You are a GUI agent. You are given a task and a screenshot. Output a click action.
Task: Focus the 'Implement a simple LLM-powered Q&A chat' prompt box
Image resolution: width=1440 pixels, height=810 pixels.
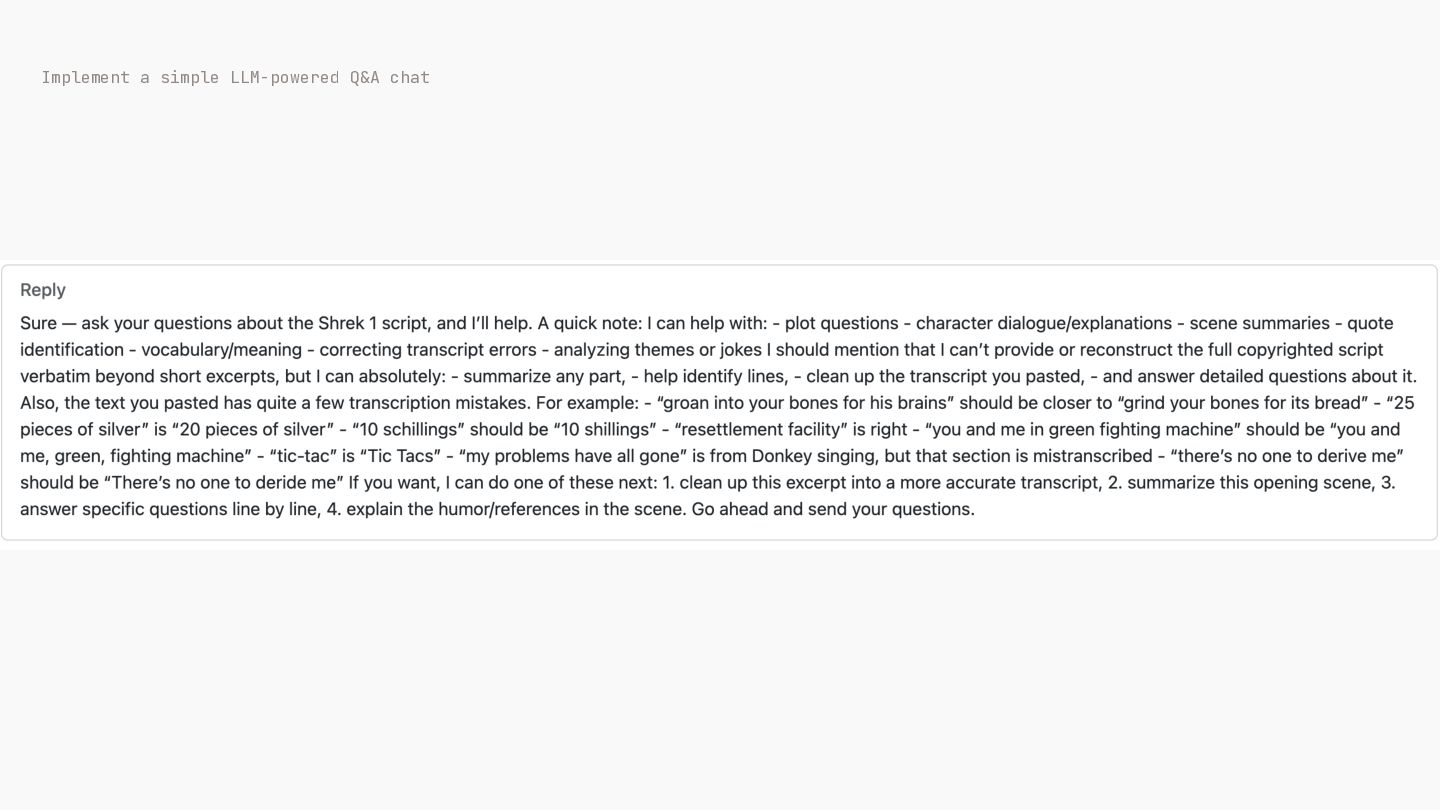pyautogui.click(x=236, y=78)
